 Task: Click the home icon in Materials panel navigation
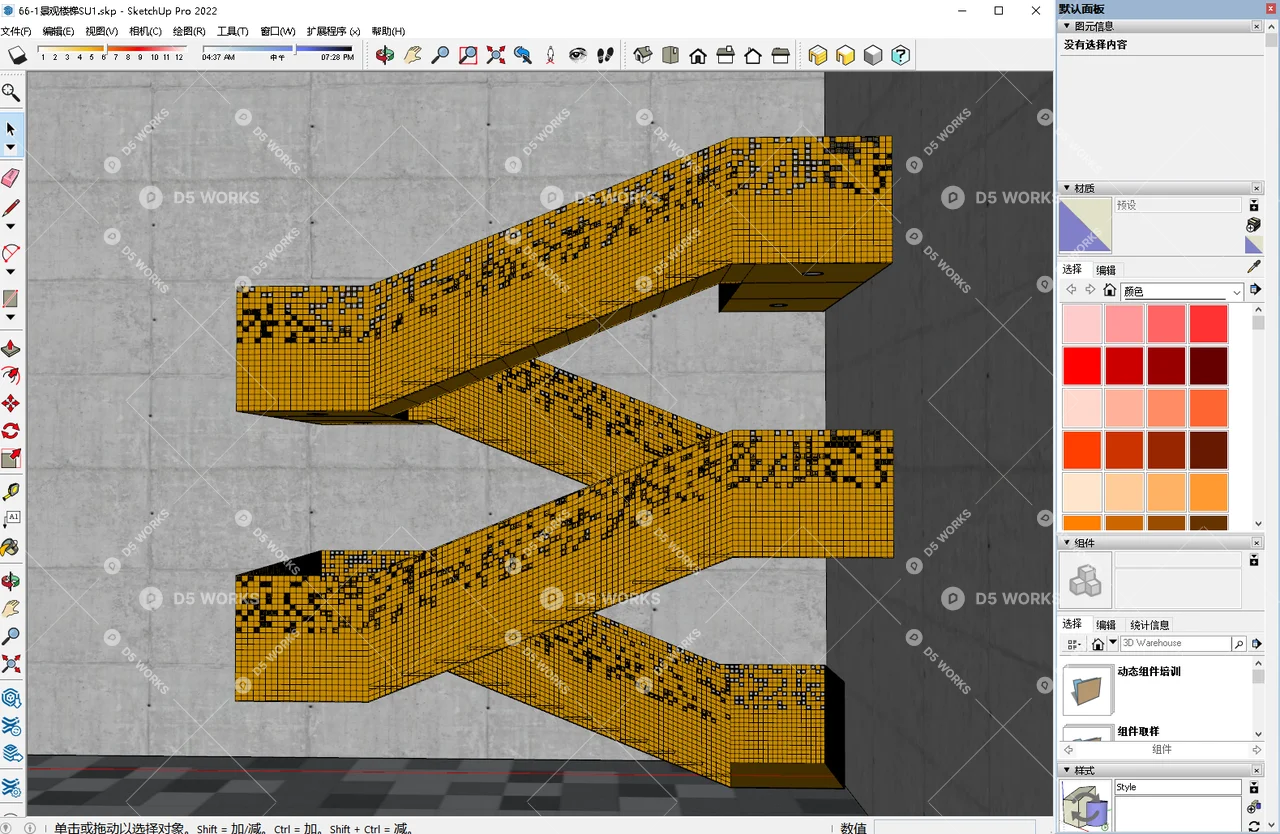tap(1110, 290)
